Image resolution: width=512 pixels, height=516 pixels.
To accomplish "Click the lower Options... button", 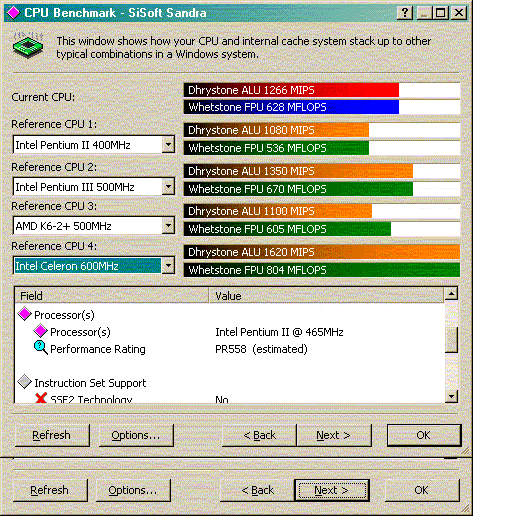I will point(133,490).
